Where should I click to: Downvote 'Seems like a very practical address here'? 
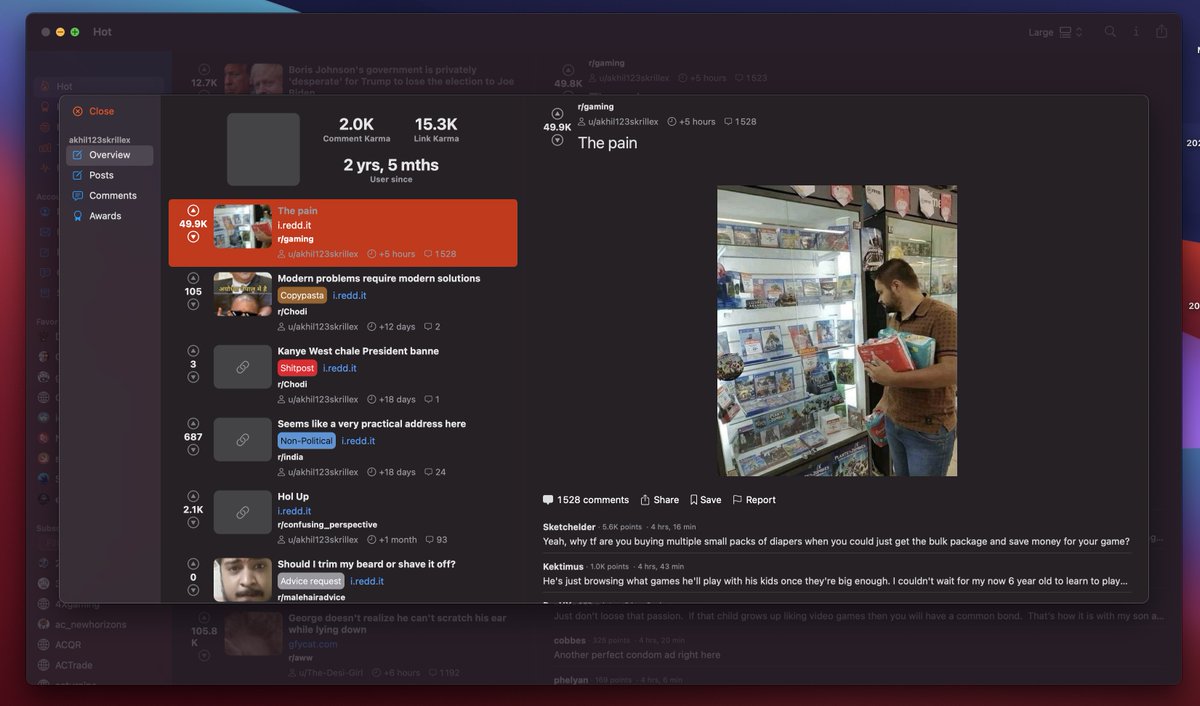click(x=193, y=450)
